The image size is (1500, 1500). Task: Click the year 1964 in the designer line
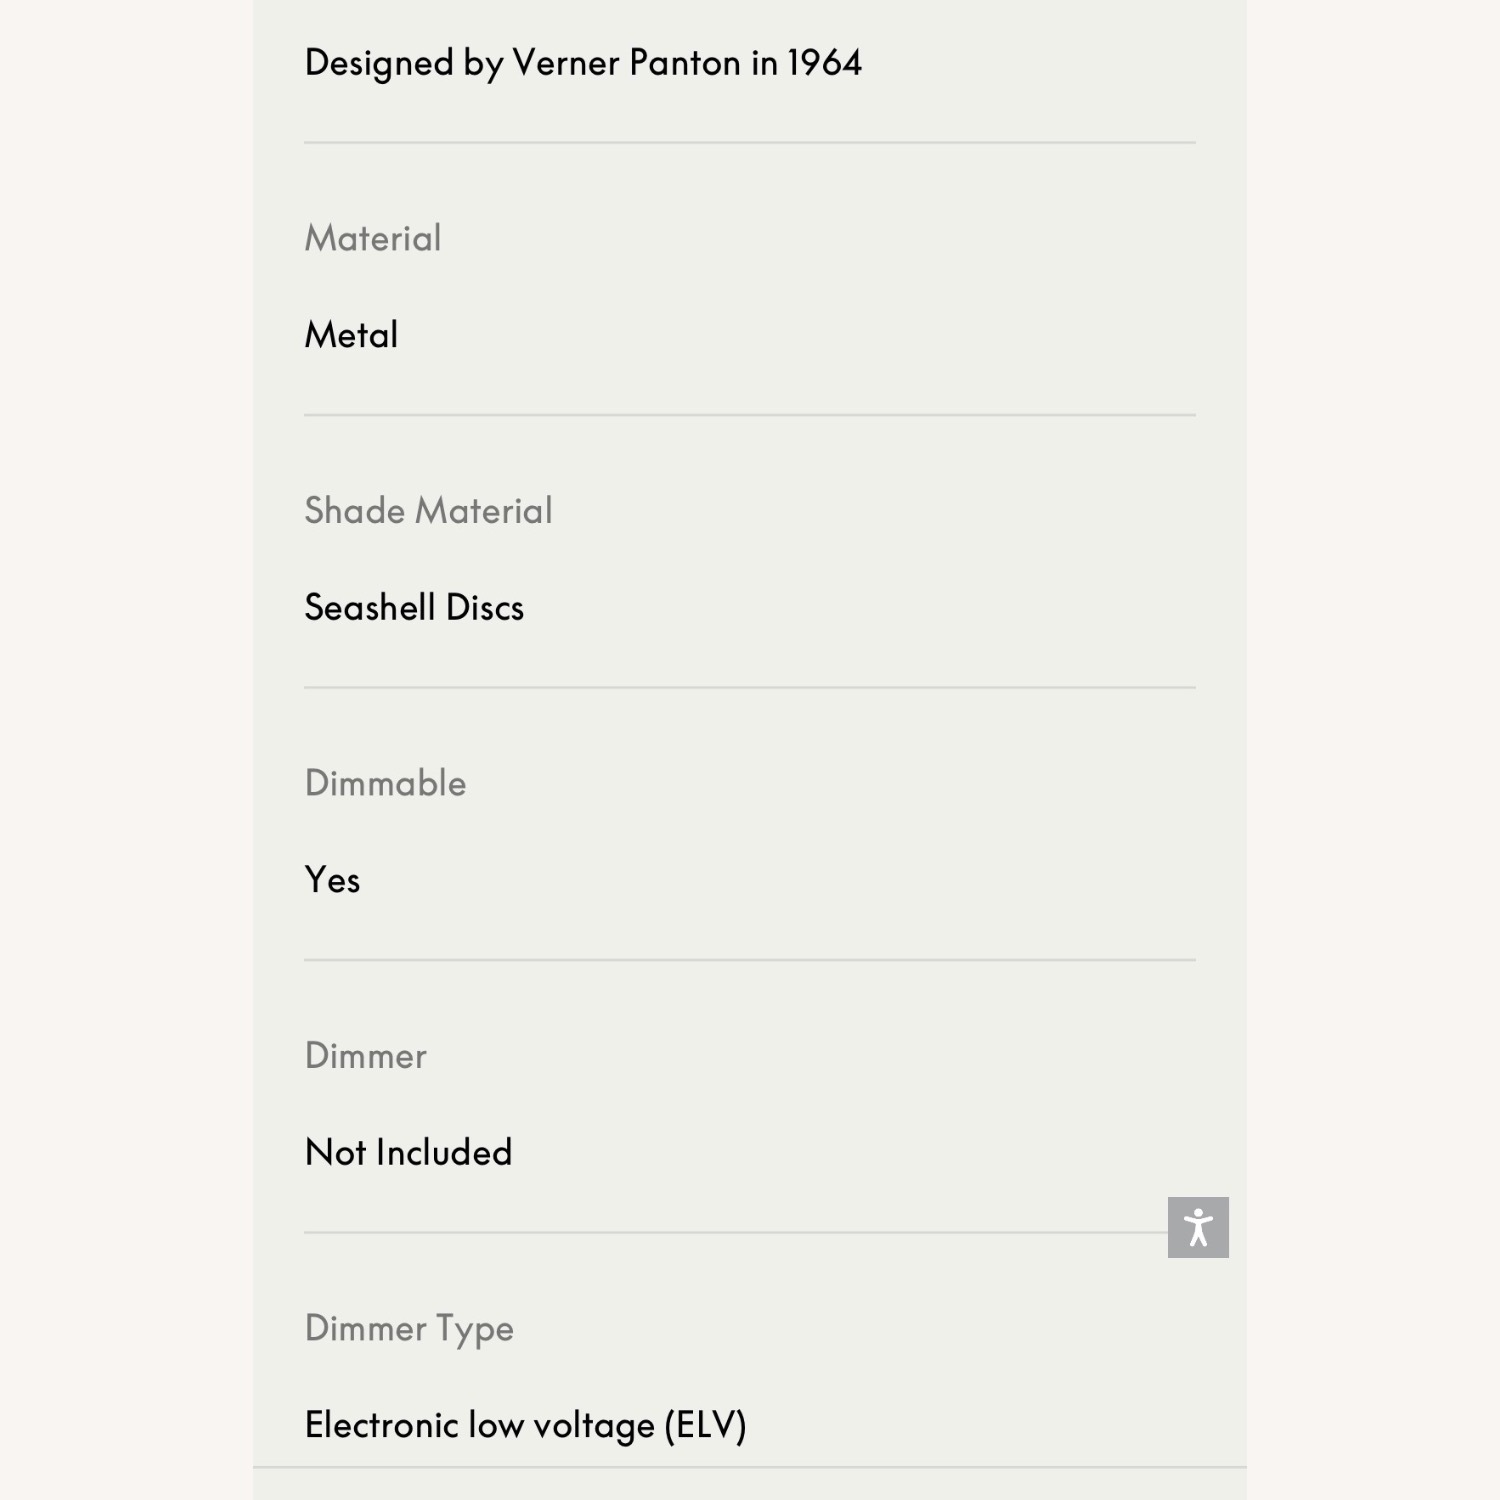[824, 62]
